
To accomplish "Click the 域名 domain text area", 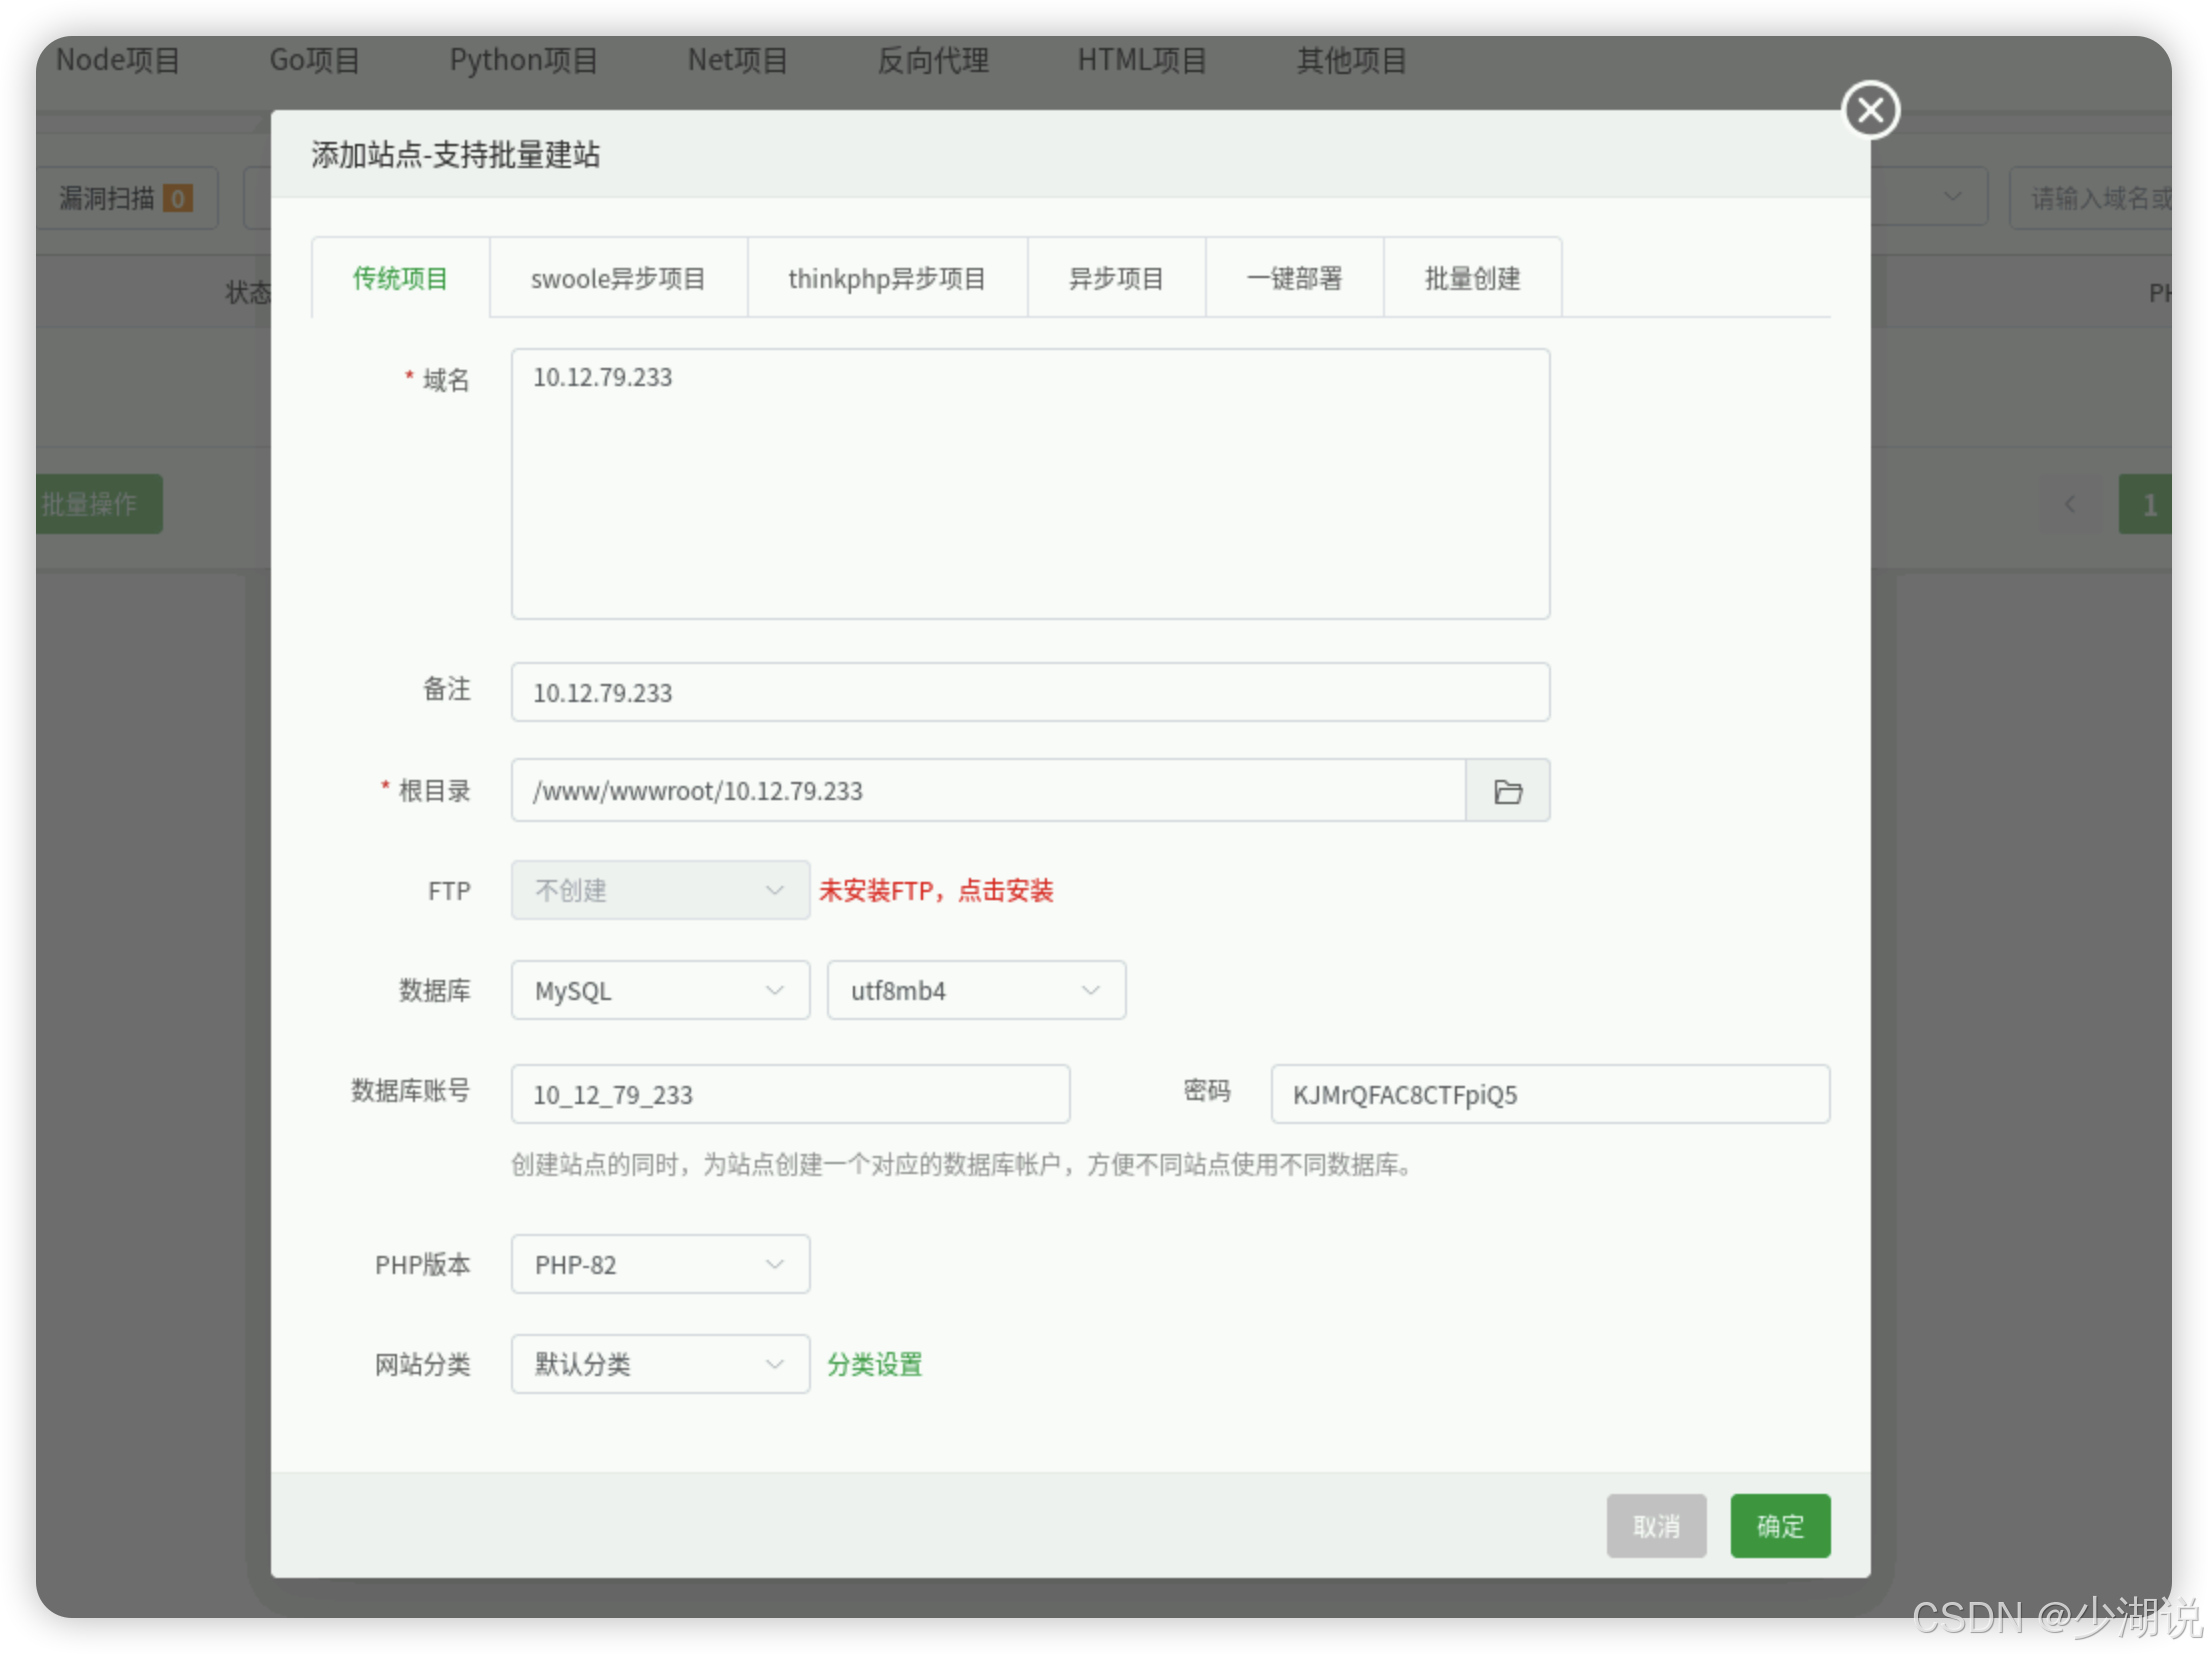I will coord(1030,484).
